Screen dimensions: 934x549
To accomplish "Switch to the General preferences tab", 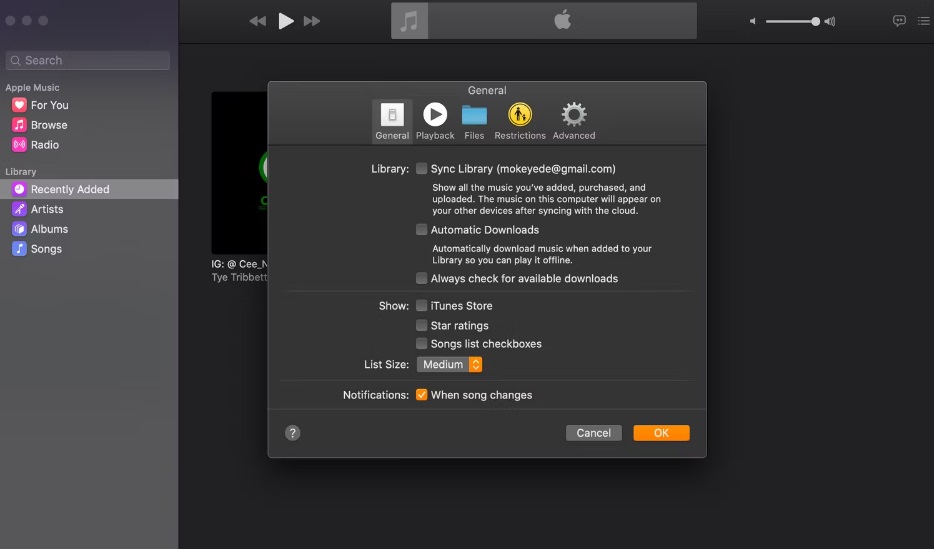I will [x=392, y=121].
